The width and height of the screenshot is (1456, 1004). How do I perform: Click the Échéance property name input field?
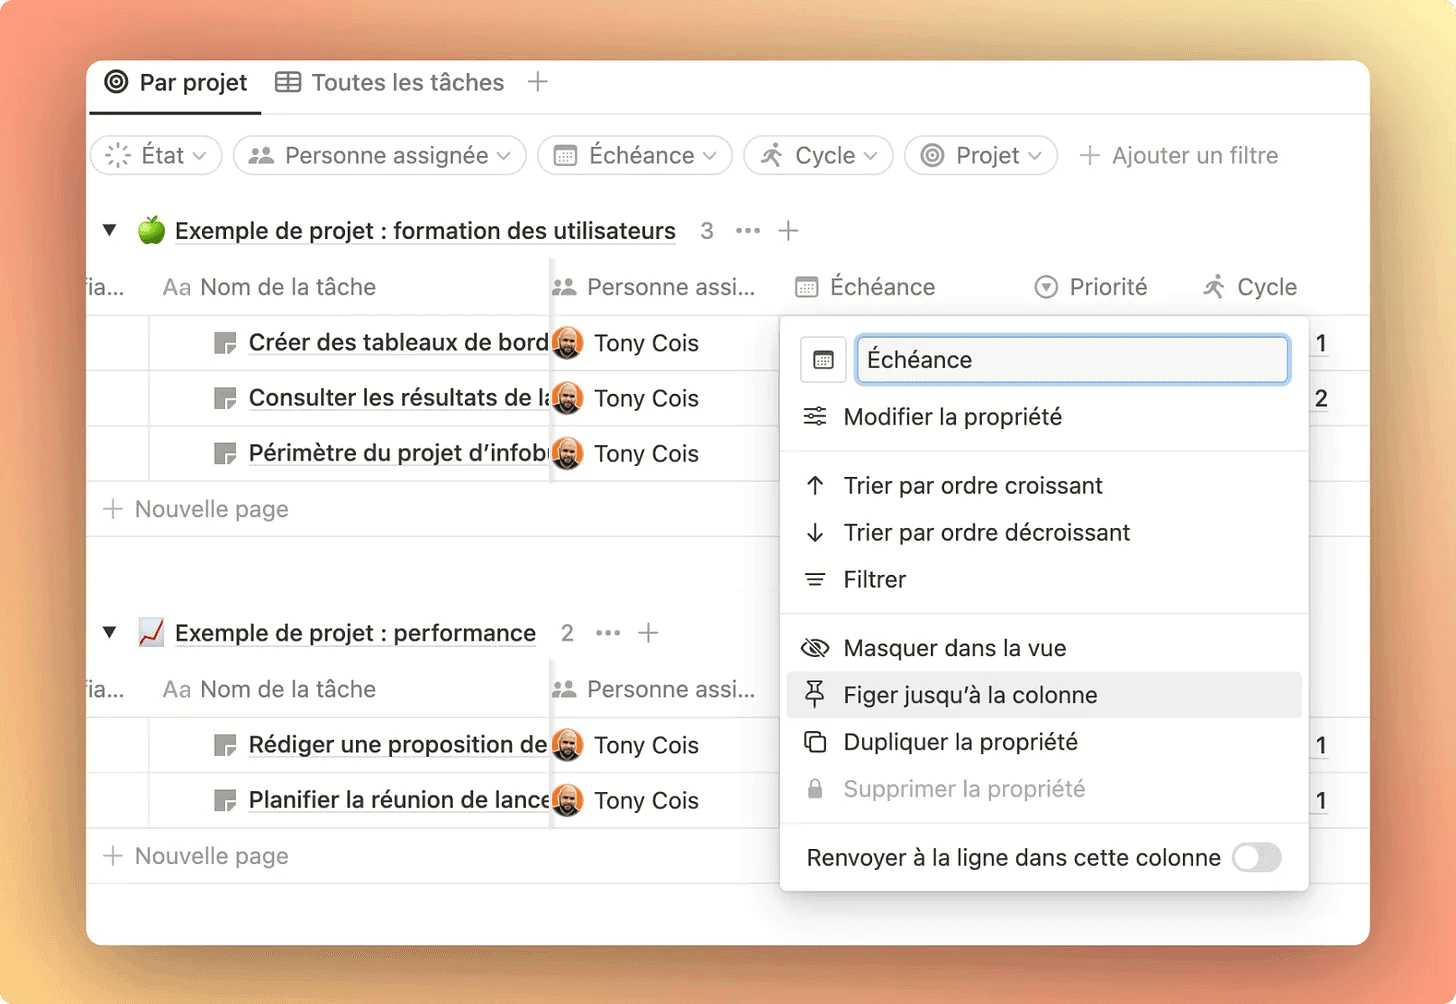[x=1071, y=360]
